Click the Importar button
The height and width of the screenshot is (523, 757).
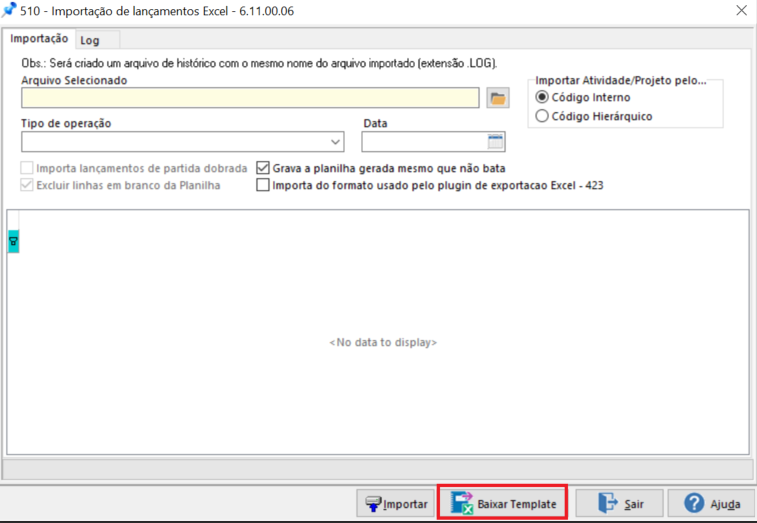tap(396, 504)
